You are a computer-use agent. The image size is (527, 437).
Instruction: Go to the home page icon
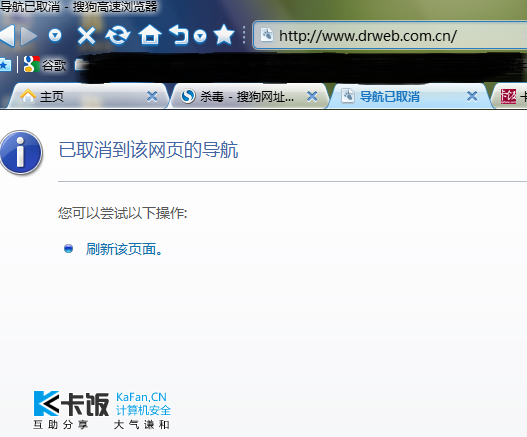pyautogui.click(x=150, y=35)
